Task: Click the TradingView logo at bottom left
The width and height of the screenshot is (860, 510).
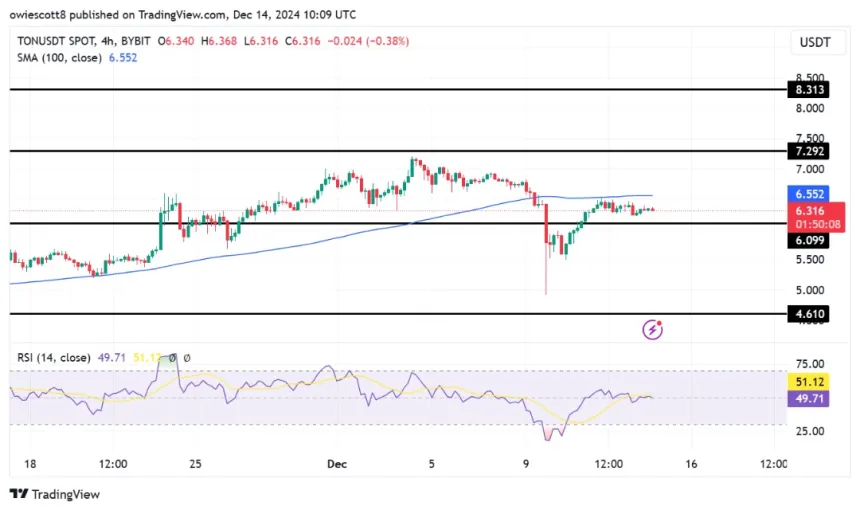Action: [55, 494]
